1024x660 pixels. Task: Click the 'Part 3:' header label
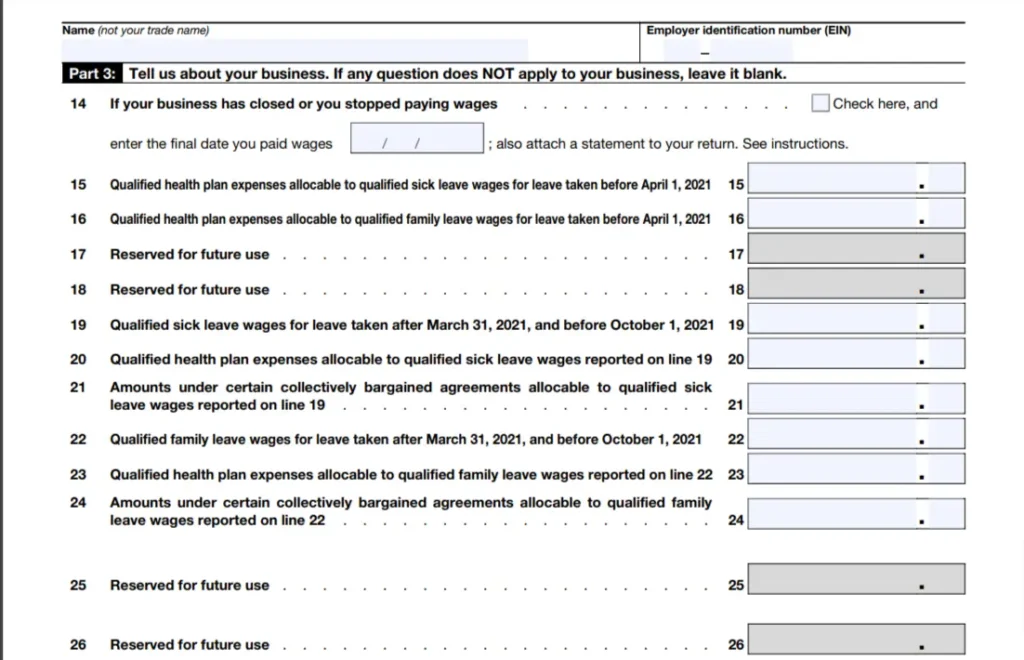pyautogui.click(x=91, y=73)
